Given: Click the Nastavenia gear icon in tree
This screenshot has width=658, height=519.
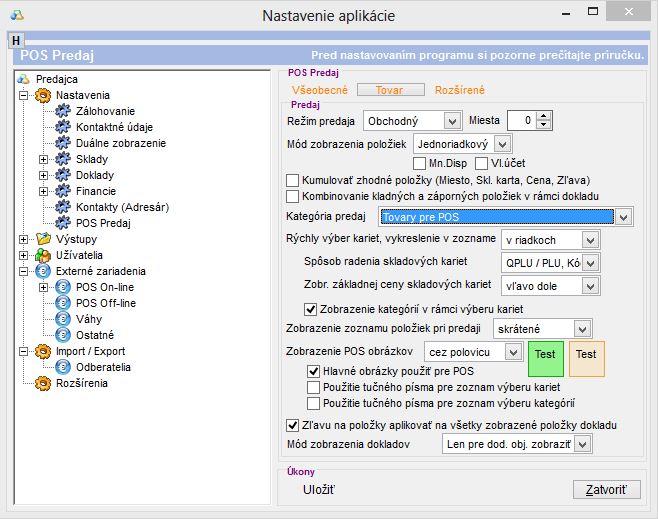Looking at the screenshot, I should pos(43,94).
